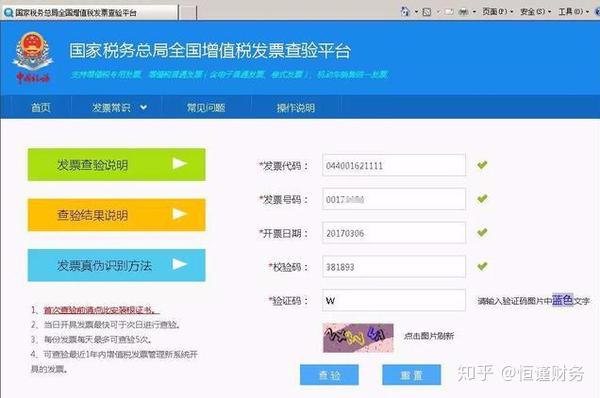Click note 可查验最近1年内增值税发票管理新系统开具的发票

(114, 362)
